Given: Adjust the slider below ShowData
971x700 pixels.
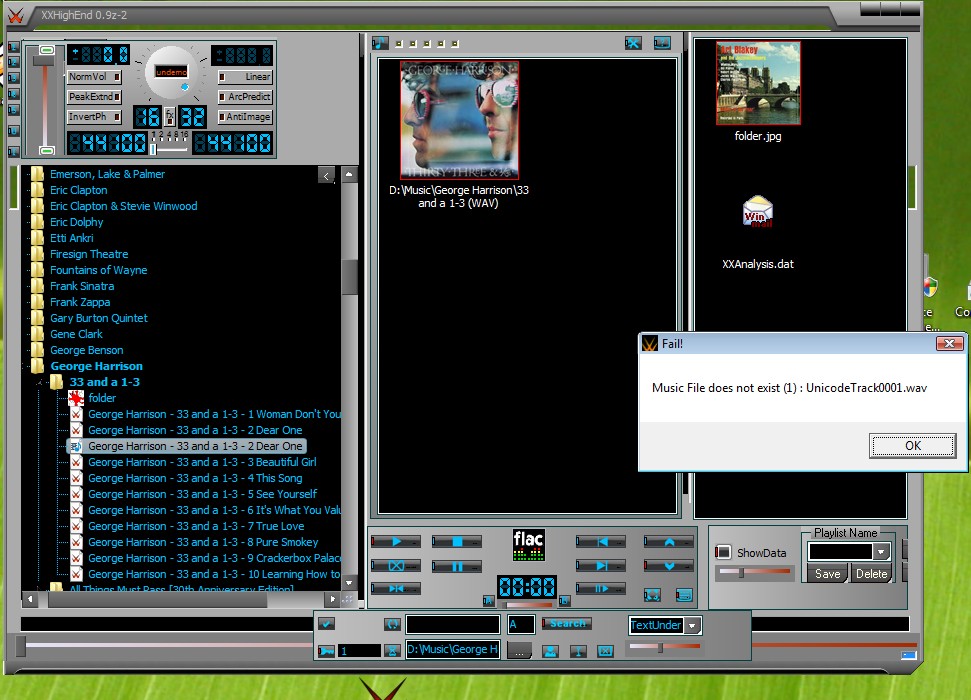Looking at the screenshot, I should [x=741, y=572].
